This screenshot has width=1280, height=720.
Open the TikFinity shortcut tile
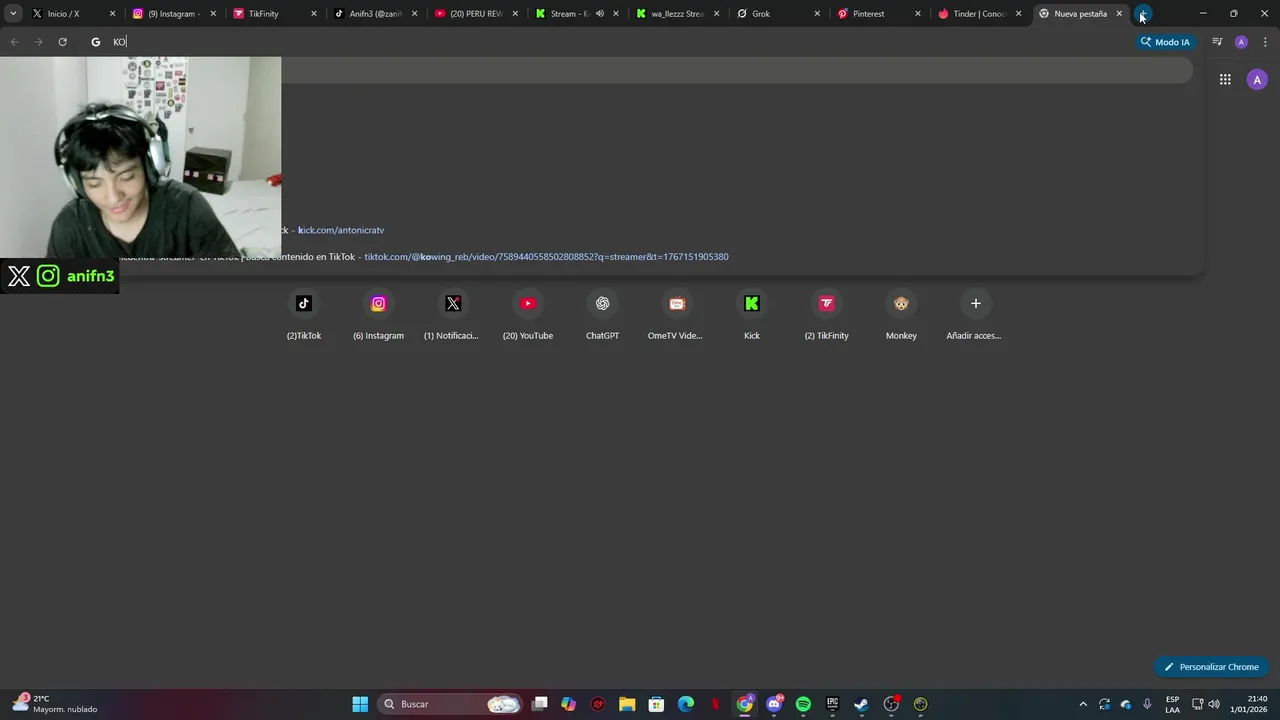(x=826, y=315)
